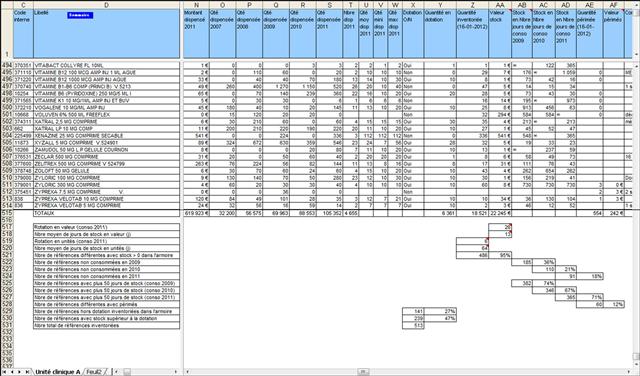640x376 pixels.
Task: Click cell XATRAL LP 10 MG COMP
Action: point(107,129)
